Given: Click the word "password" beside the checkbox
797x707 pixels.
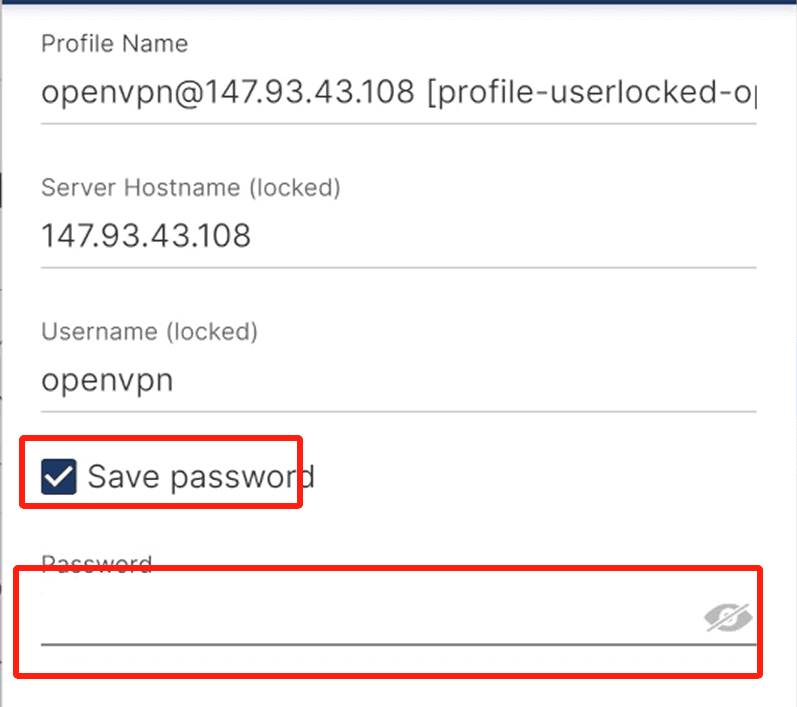Looking at the screenshot, I should [x=242, y=477].
